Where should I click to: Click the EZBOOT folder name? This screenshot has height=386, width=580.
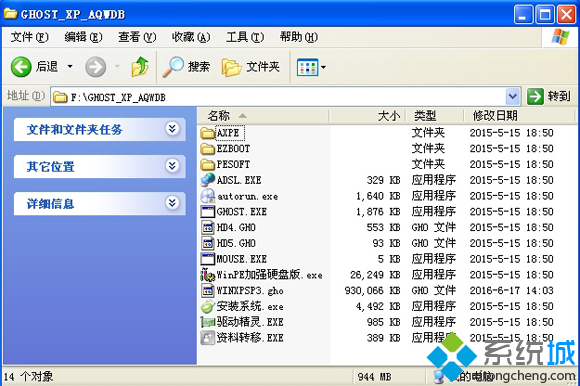[233, 149]
